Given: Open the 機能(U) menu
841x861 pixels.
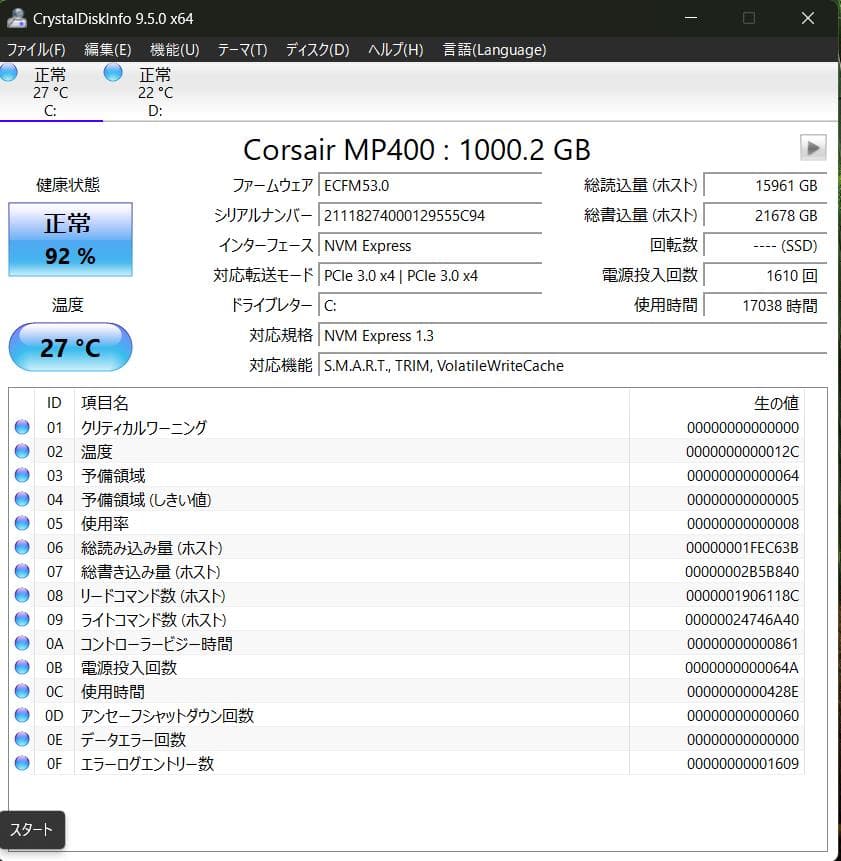Looking at the screenshot, I should coord(175,50).
